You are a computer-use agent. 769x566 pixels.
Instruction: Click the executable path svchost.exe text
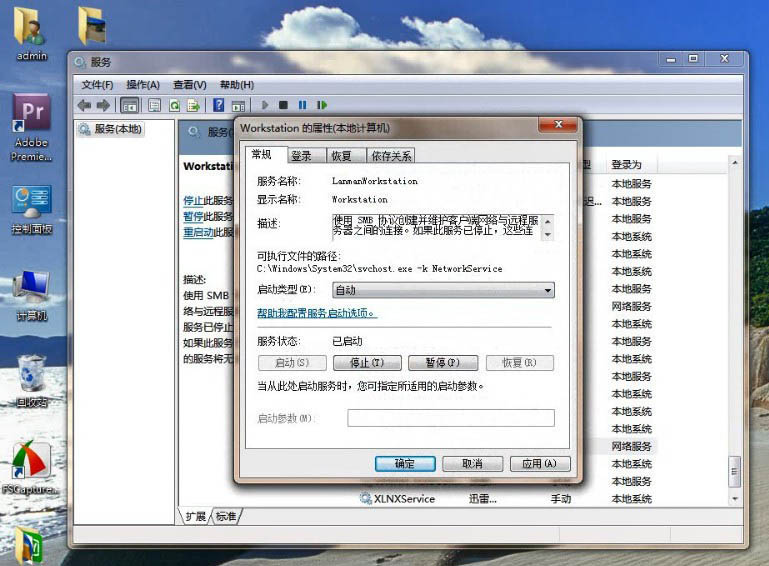tap(380, 269)
